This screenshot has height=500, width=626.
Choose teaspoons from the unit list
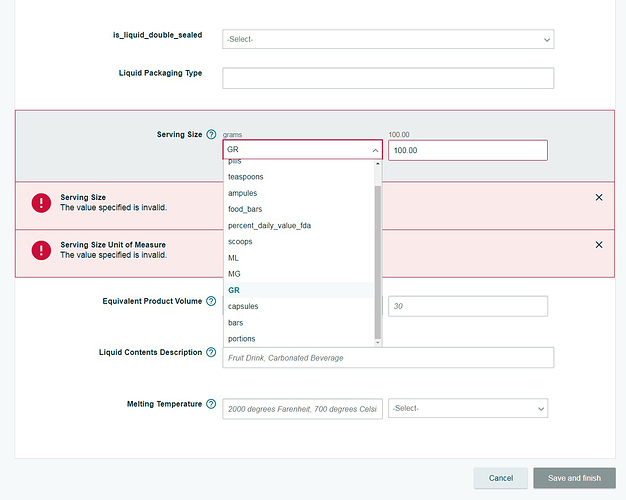(246, 177)
